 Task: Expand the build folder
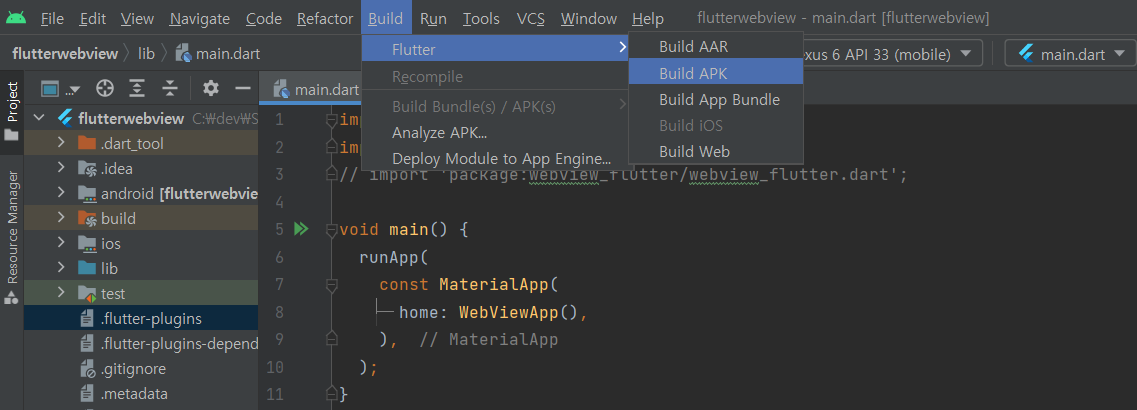click(x=62, y=218)
